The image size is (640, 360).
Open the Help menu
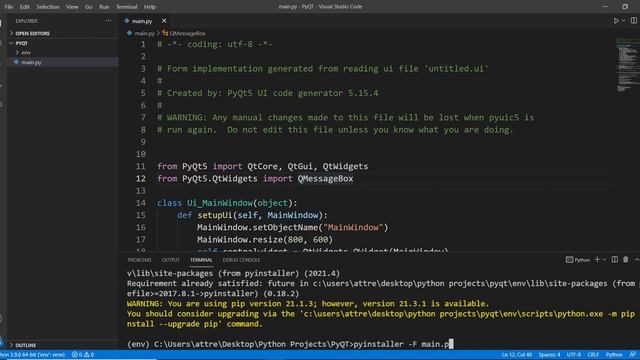click(150, 7)
